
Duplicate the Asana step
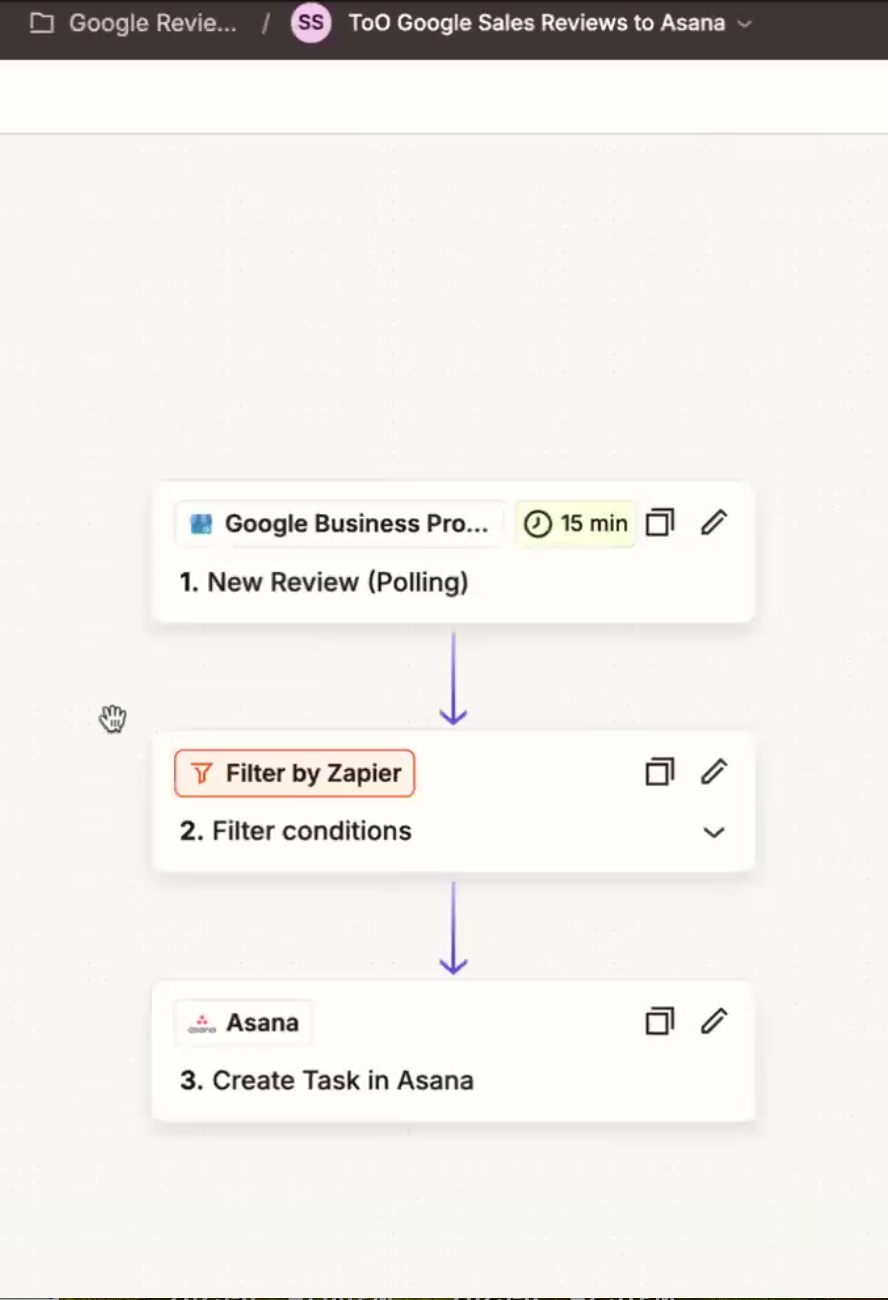pos(660,1021)
